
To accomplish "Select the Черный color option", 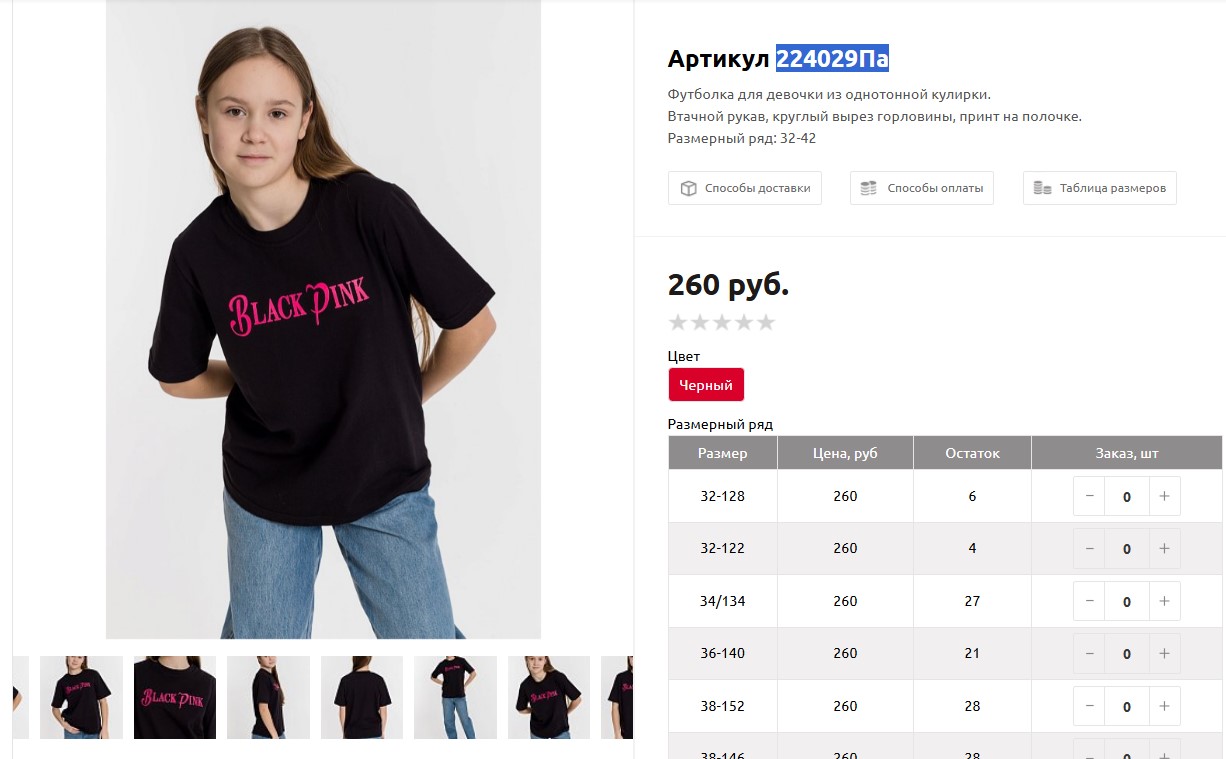I will click(706, 385).
